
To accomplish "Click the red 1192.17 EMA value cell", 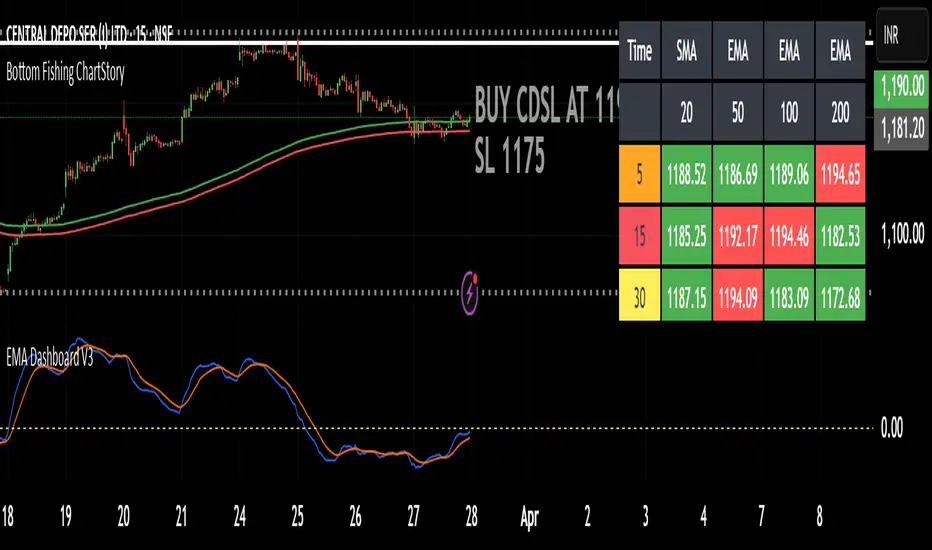I will [738, 236].
